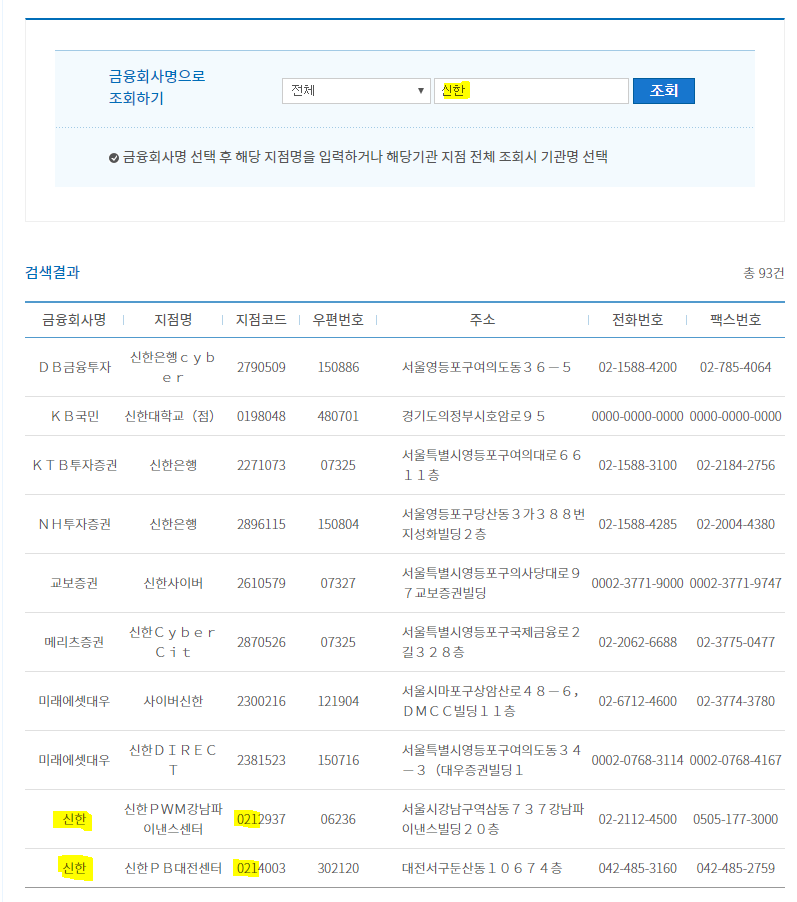Click address 대전서구둔산동１０６７４층
Image resolution: width=797 pixels, height=902 pixels.
coord(482,868)
